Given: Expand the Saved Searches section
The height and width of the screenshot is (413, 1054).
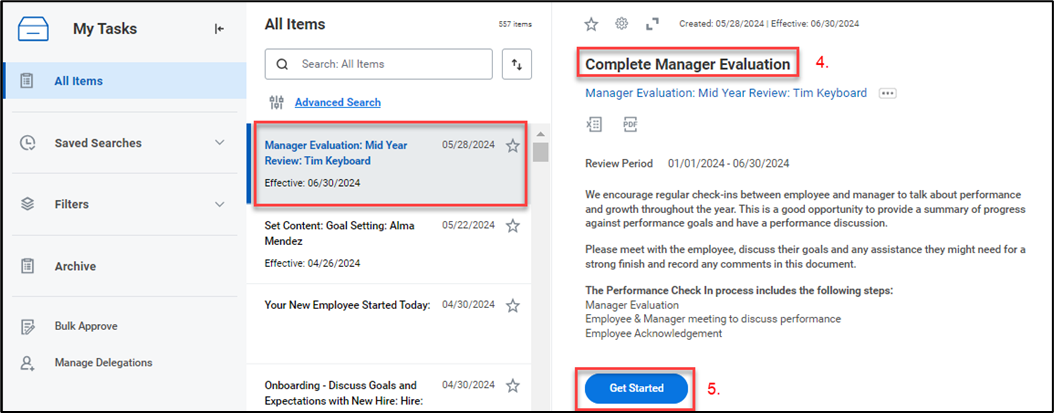Looking at the screenshot, I should coord(220,143).
